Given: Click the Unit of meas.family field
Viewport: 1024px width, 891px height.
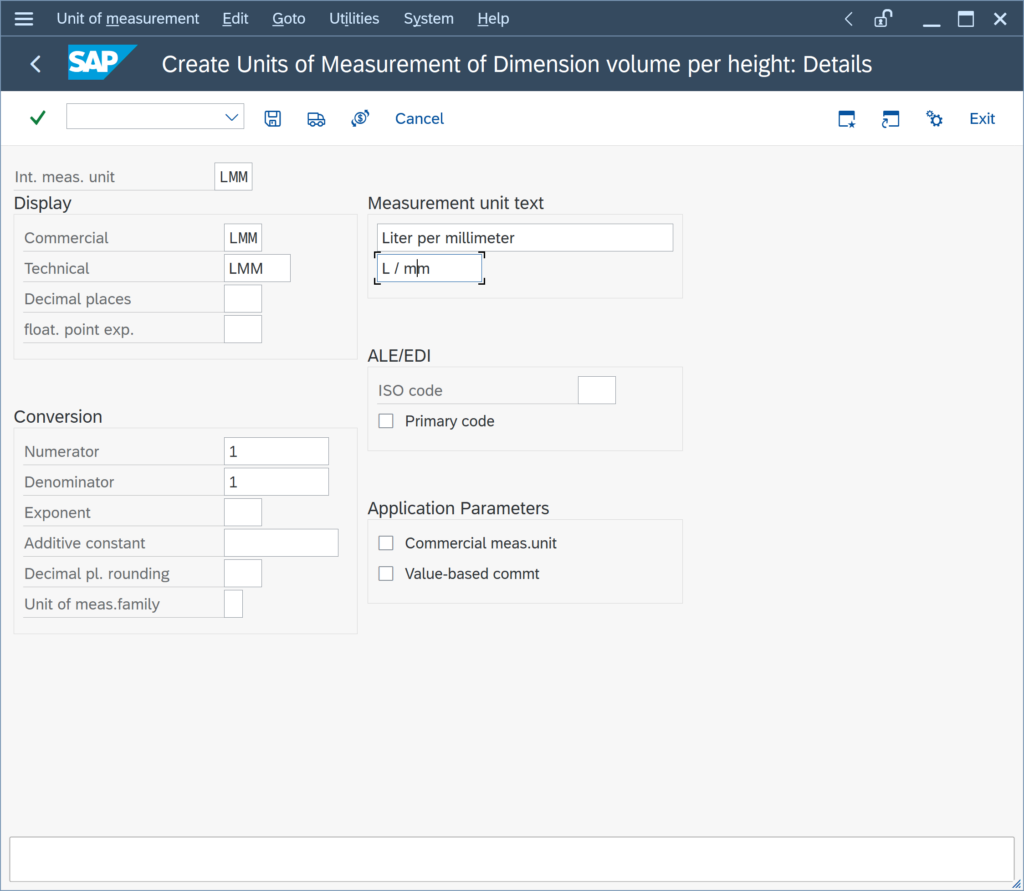Looking at the screenshot, I should (233, 604).
